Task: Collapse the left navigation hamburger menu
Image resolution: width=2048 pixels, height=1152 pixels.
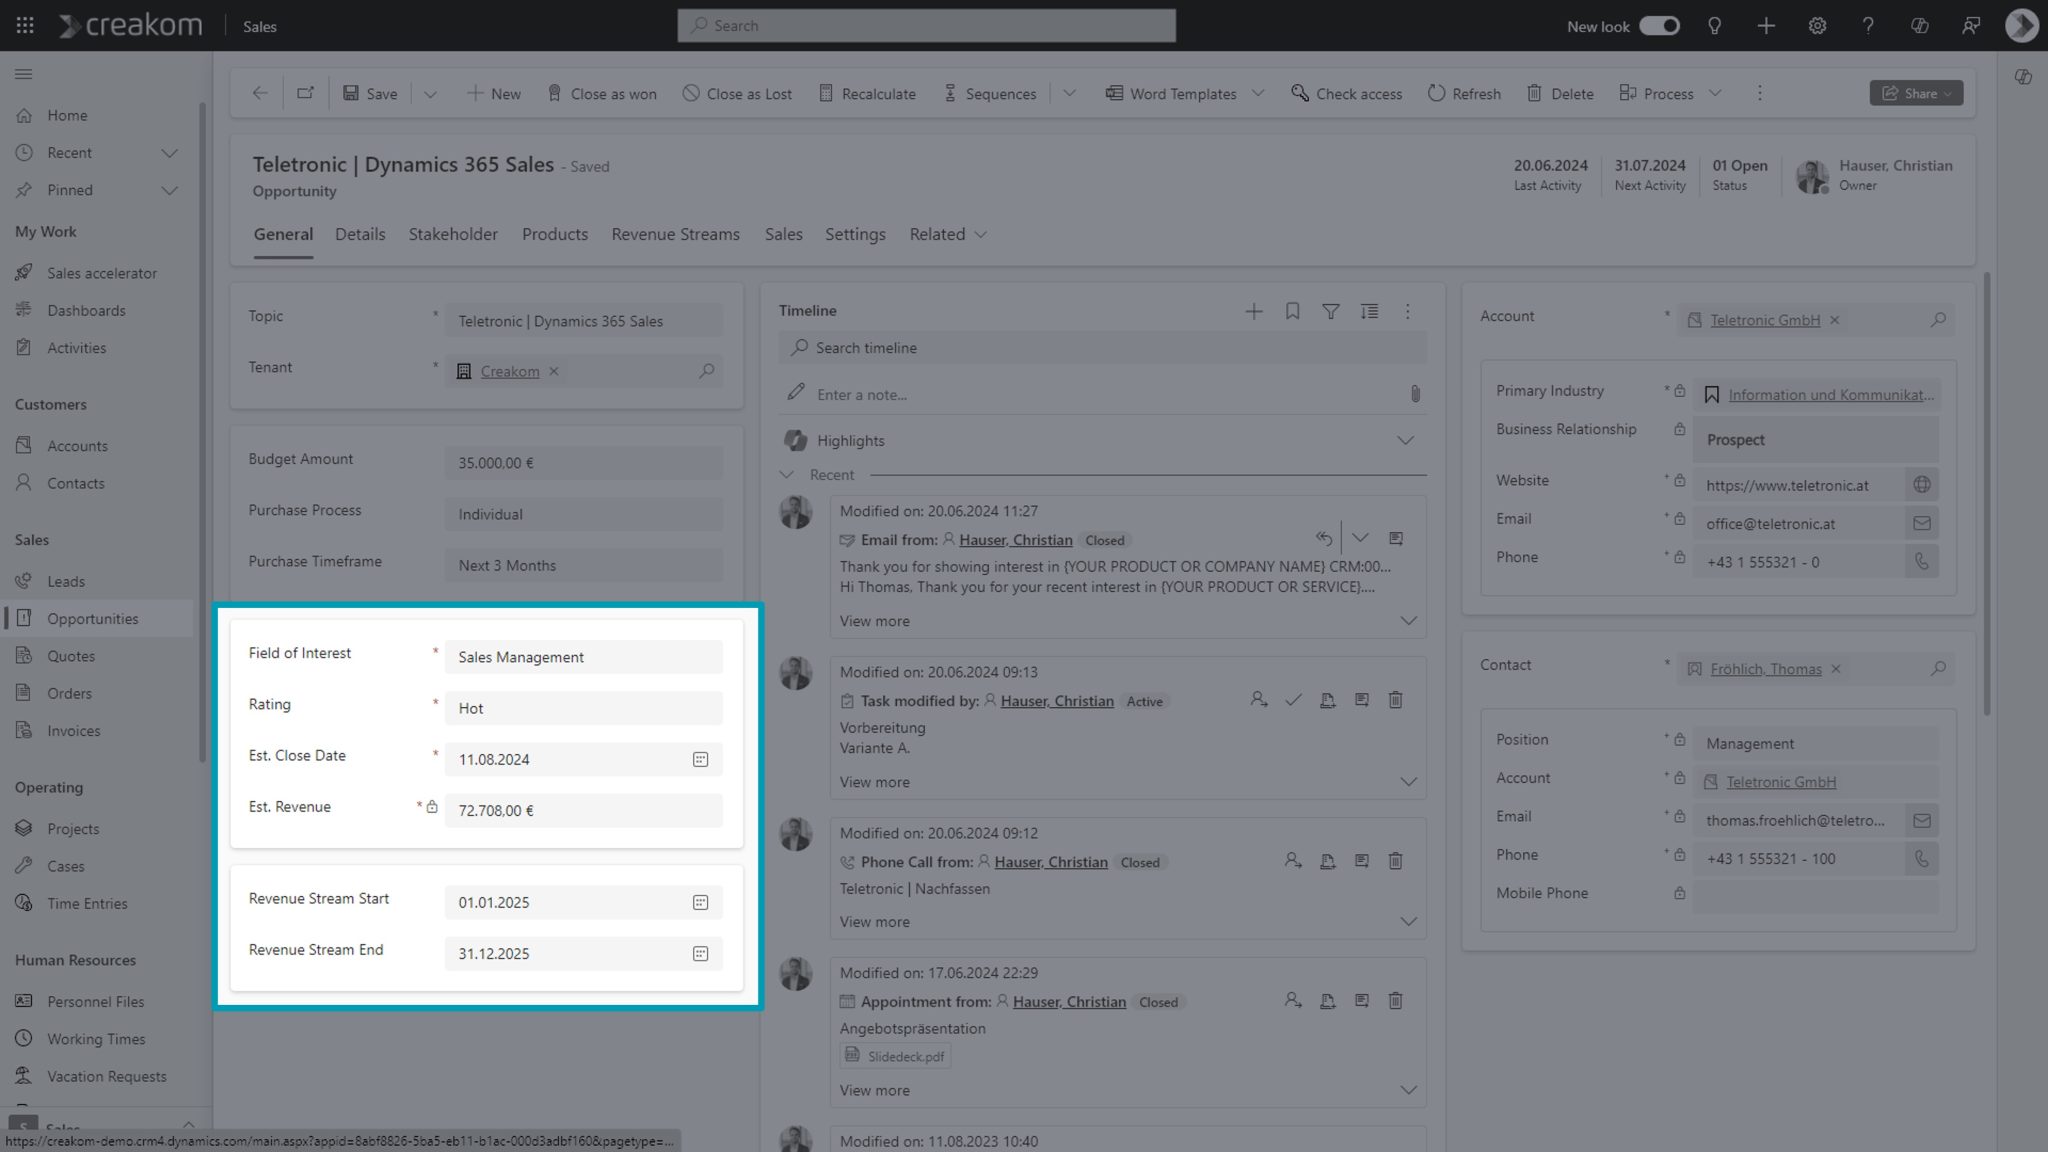Action: click(24, 74)
